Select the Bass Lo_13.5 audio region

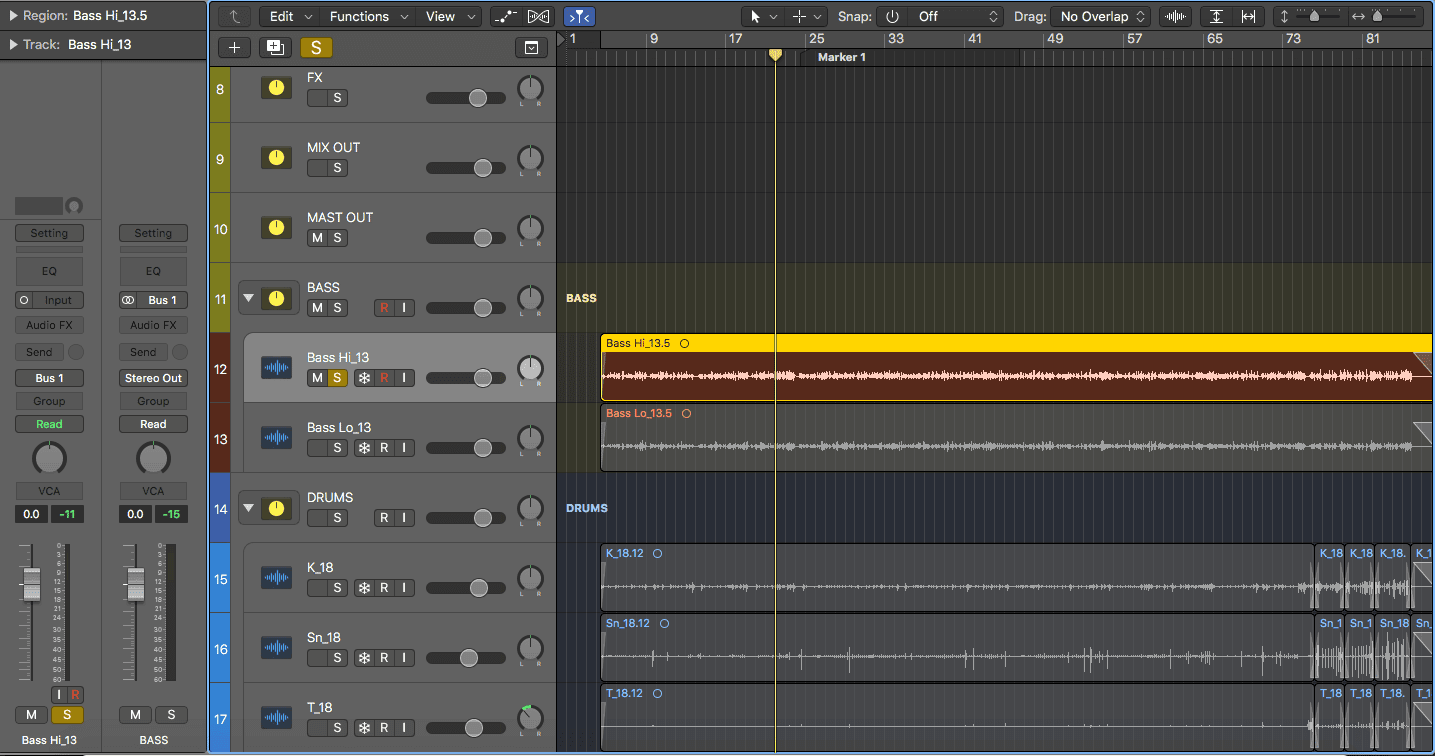pyautogui.click(x=1016, y=438)
